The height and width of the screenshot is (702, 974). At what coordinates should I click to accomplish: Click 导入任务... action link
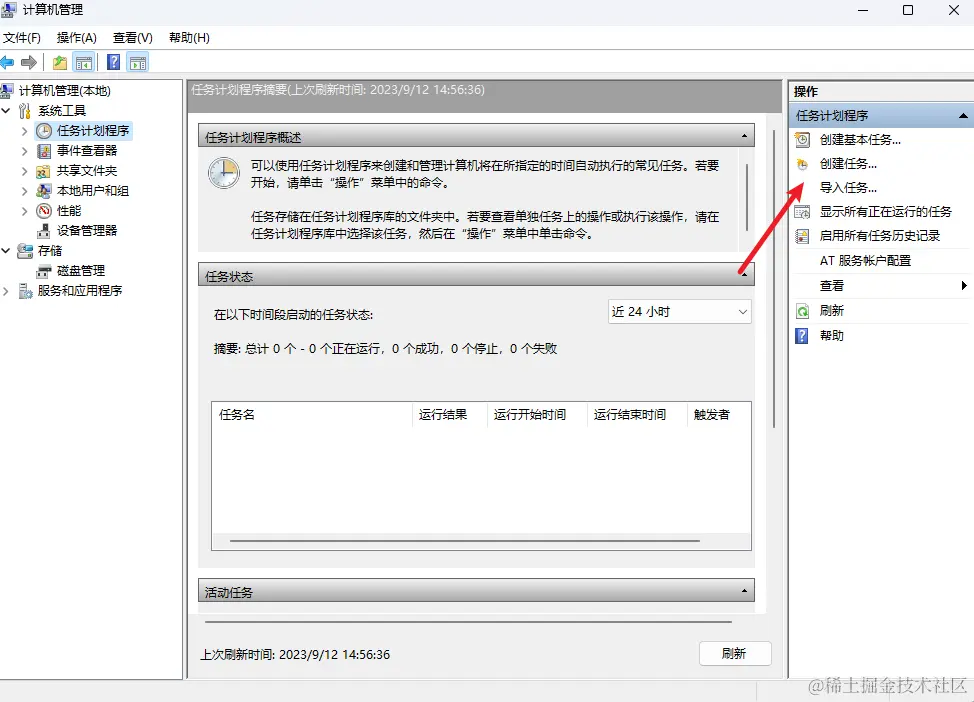click(x=848, y=188)
